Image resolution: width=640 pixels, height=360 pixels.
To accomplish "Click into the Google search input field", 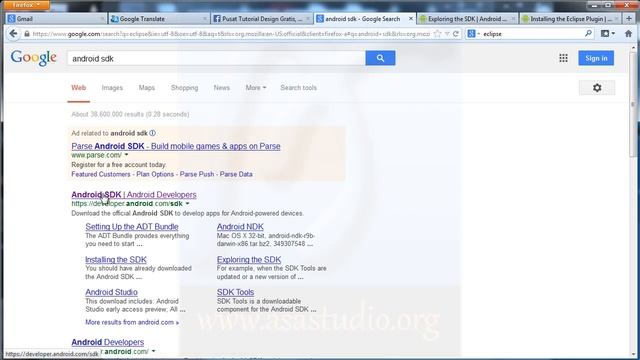I will pos(216,58).
